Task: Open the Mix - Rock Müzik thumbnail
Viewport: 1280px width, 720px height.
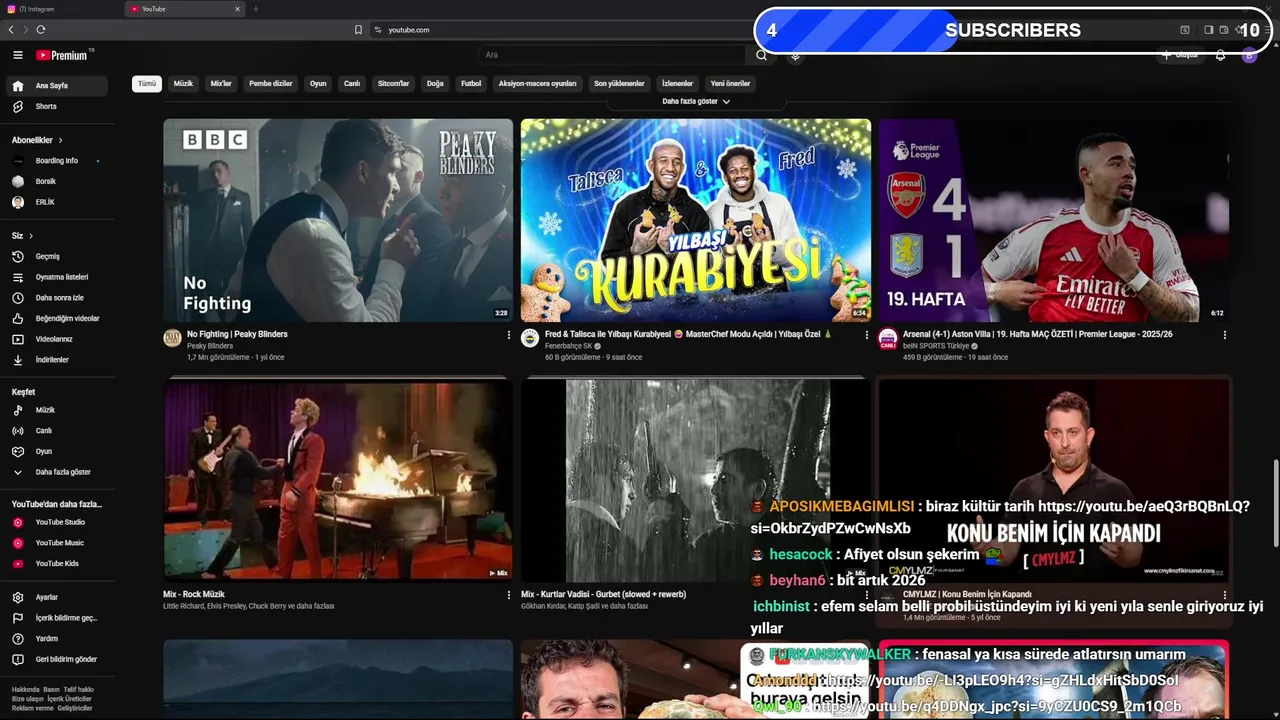Action: (x=338, y=480)
